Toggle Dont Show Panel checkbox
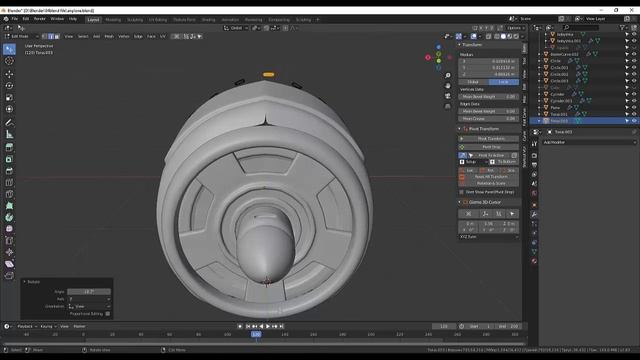 462,192
